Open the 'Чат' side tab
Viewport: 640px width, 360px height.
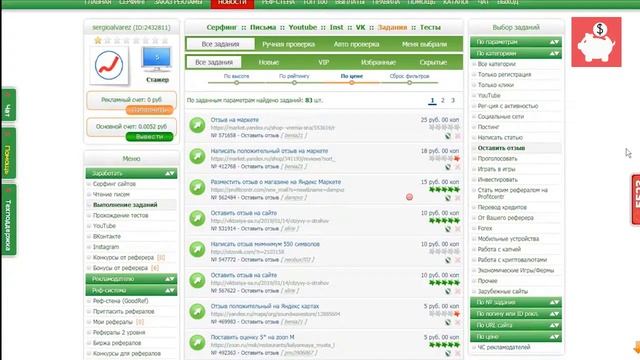pos(9,105)
